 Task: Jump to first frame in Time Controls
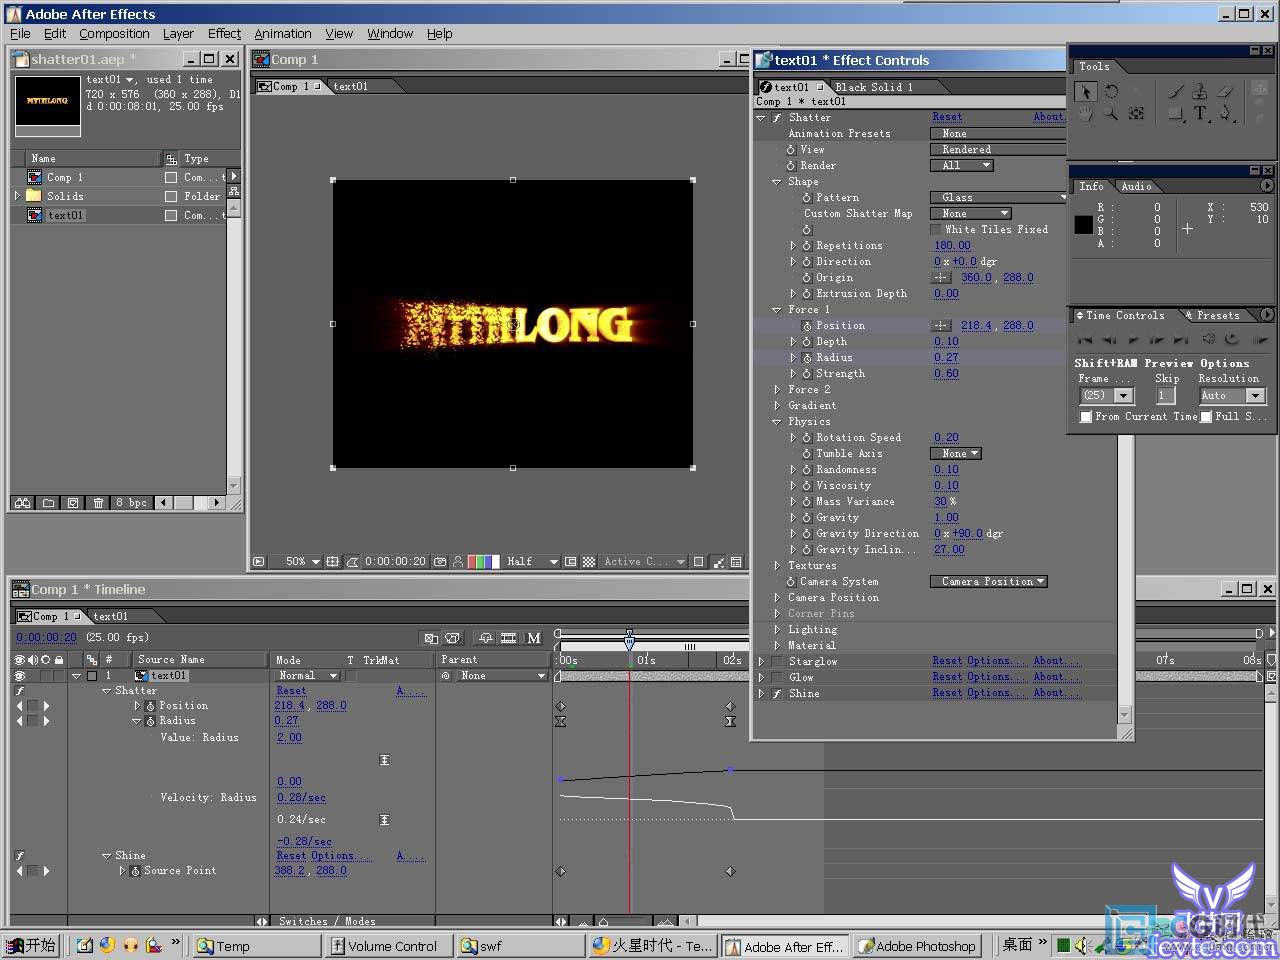(x=1085, y=340)
